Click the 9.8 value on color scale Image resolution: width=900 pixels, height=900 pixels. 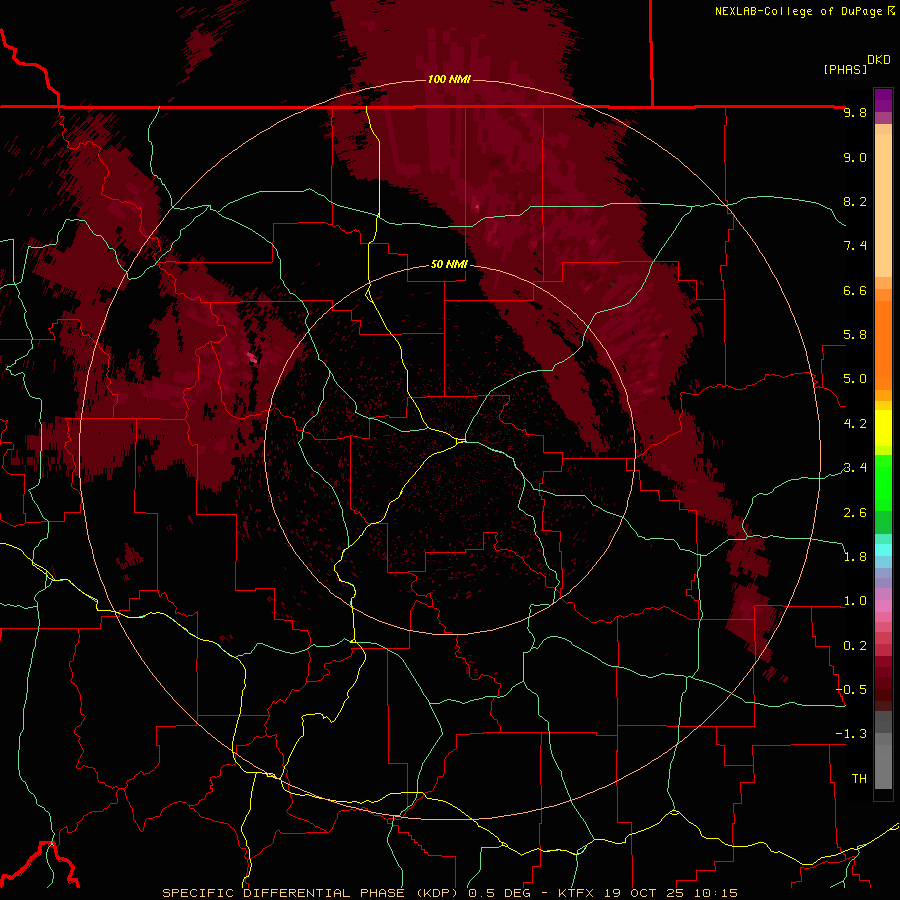855,112
